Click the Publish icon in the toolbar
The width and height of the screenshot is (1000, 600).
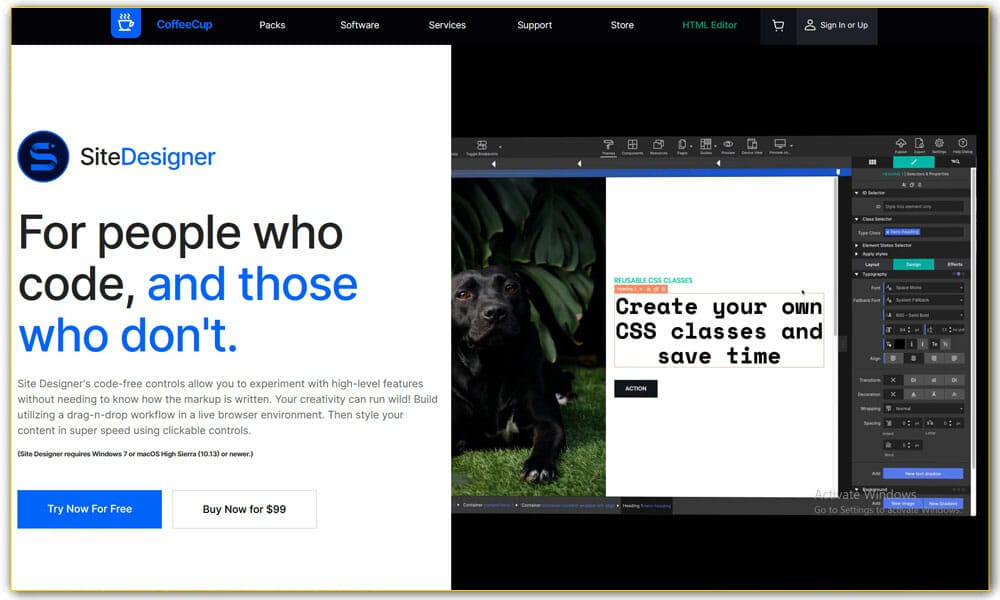click(901, 143)
